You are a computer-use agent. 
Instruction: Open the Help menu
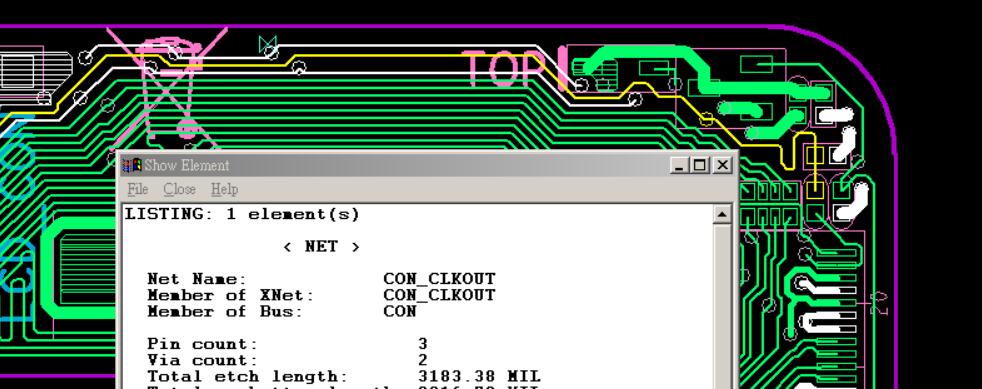tap(224, 189)
